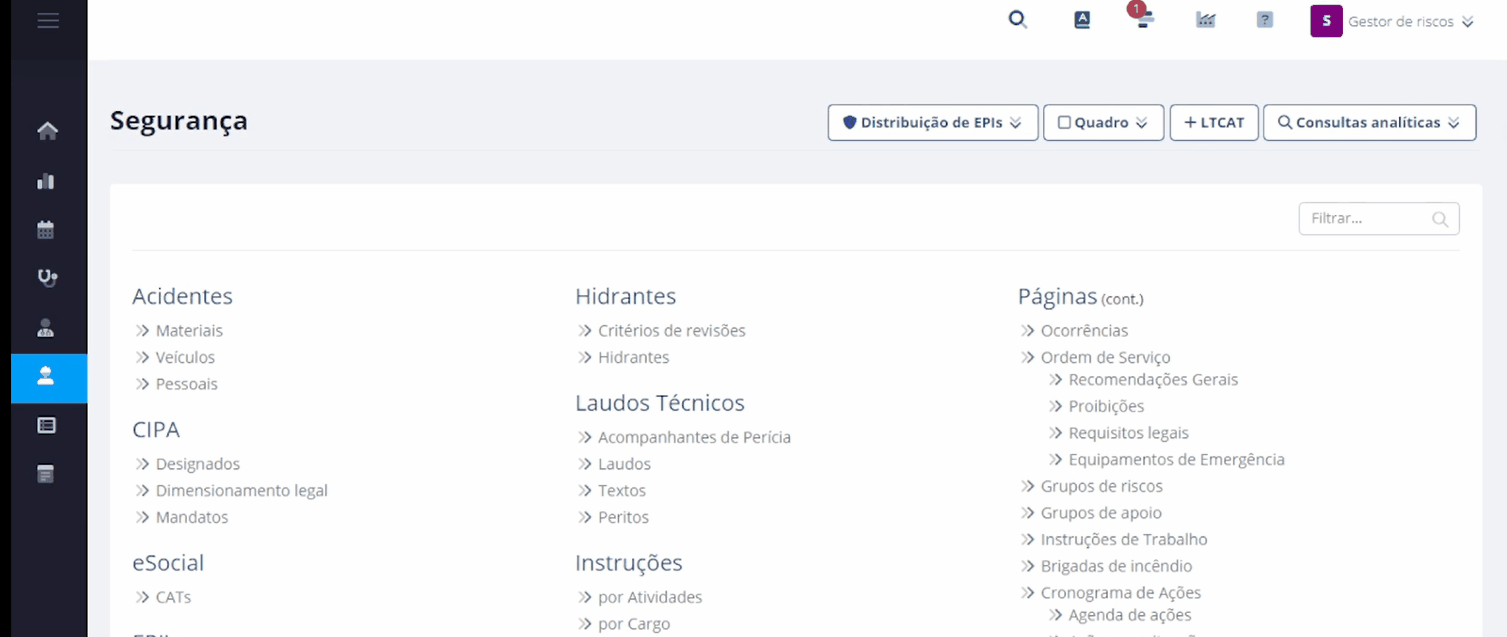Click the purple S user avatar
The width and height of the screenshot is (1507, 637).
pos(1326,21)
